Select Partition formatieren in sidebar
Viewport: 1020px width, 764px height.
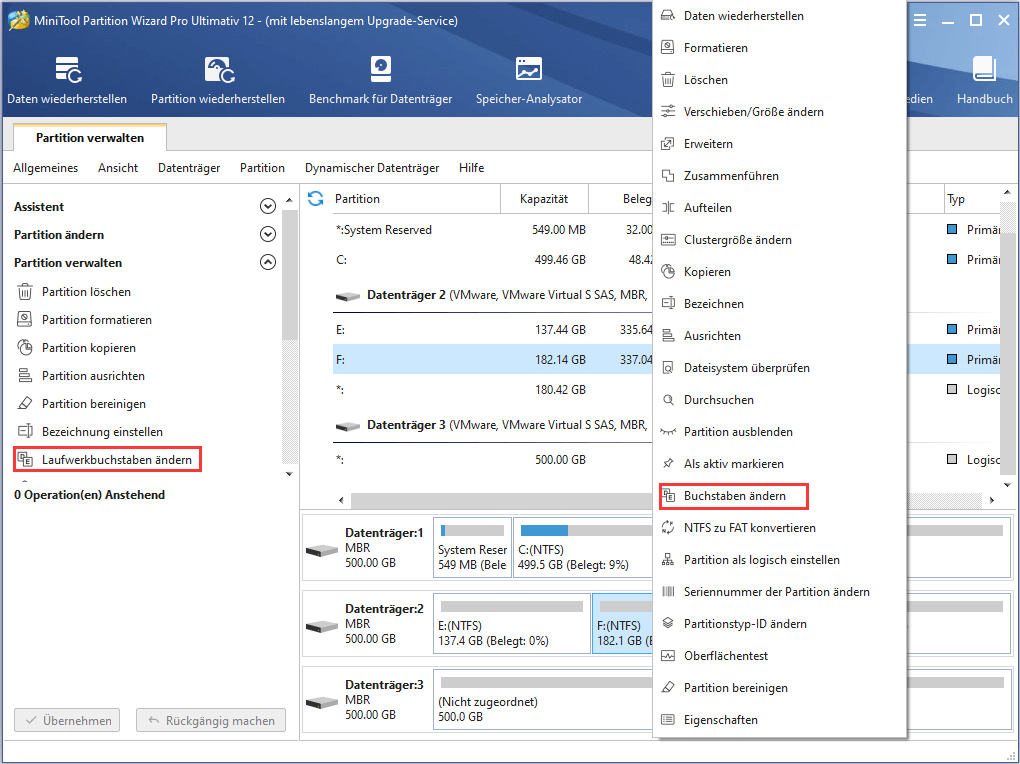pos(97,320)
